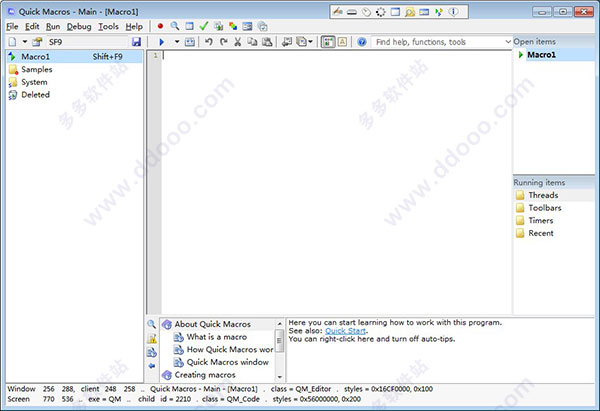Image resolution: width=600 pixels, height=411 pixels.
Task: Save with the floppy disk icon
Action: (x=136, y=42)
